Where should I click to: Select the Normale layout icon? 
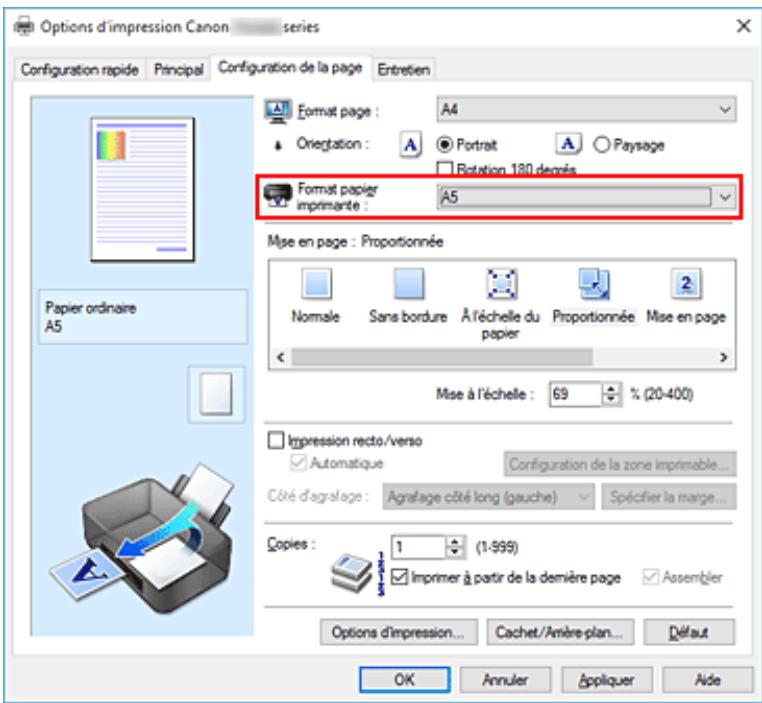(x=316, y=284)
